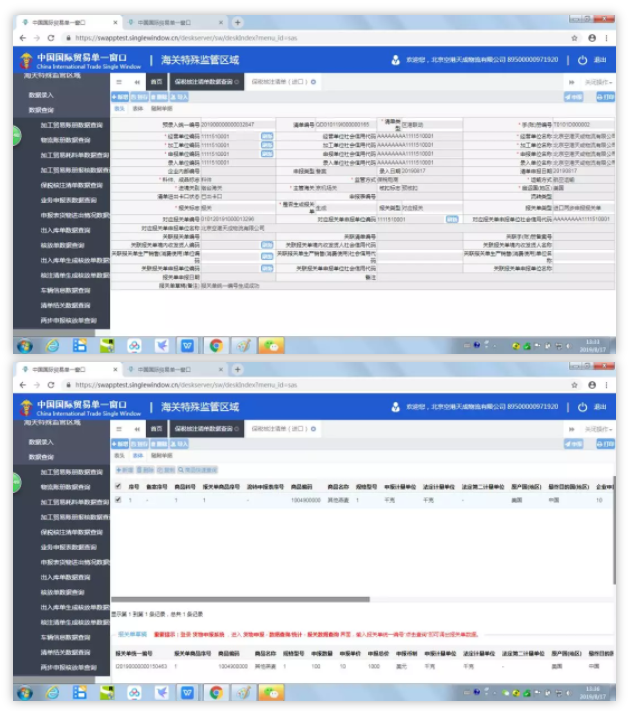Click 申报 button in top window
The image size is (633, 711).
[574, 97]
